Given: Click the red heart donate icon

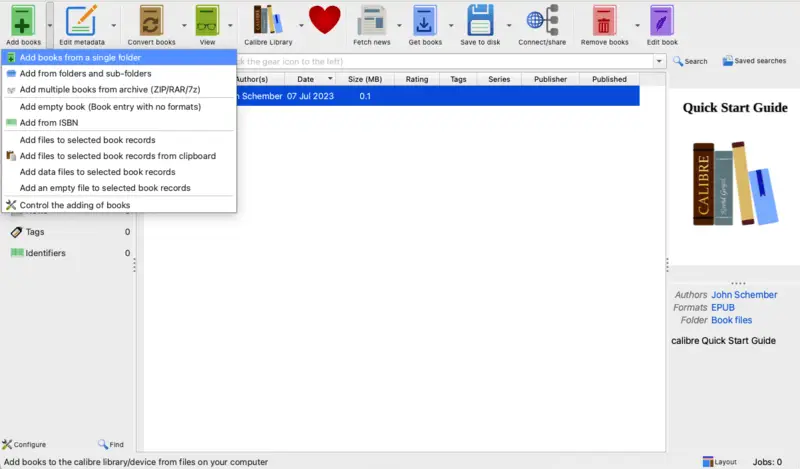Looking at the screenshot, I should tap(324, 20).
